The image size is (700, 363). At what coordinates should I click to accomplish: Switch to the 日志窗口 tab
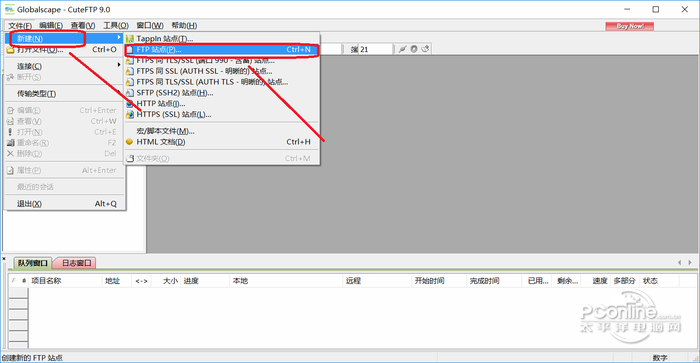point(76,263)
